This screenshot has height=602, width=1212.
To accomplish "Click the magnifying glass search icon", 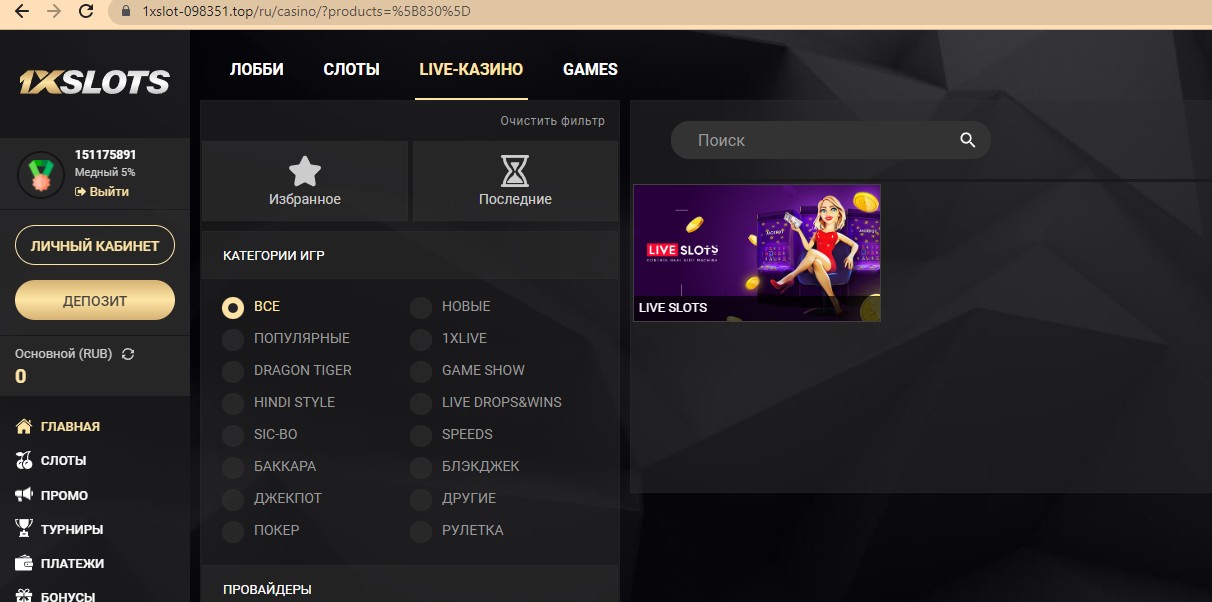I will click(967, 140).
